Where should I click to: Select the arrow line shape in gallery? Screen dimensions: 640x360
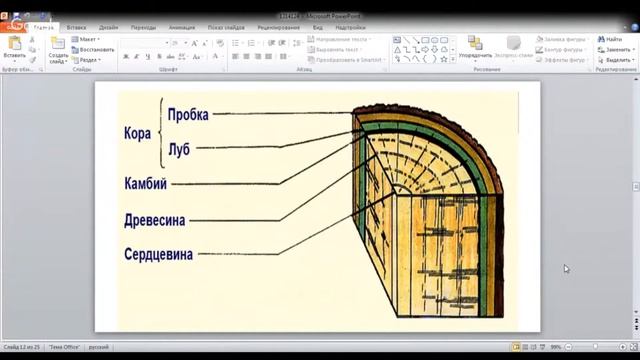pos(416,40)
